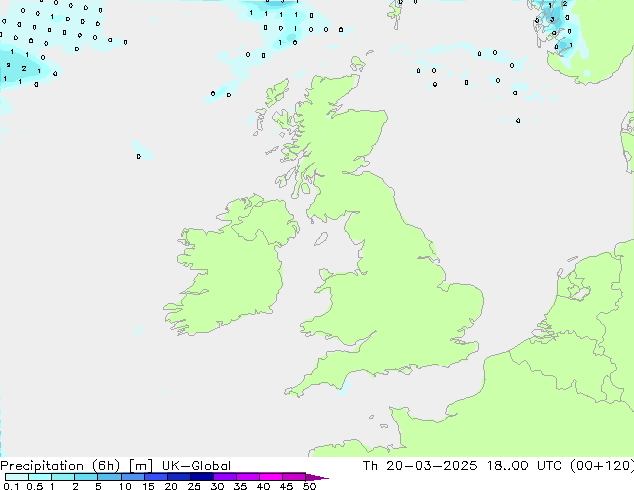Click the legend value label '30'
Screen dimensions: 634x490
coord(217,486)
